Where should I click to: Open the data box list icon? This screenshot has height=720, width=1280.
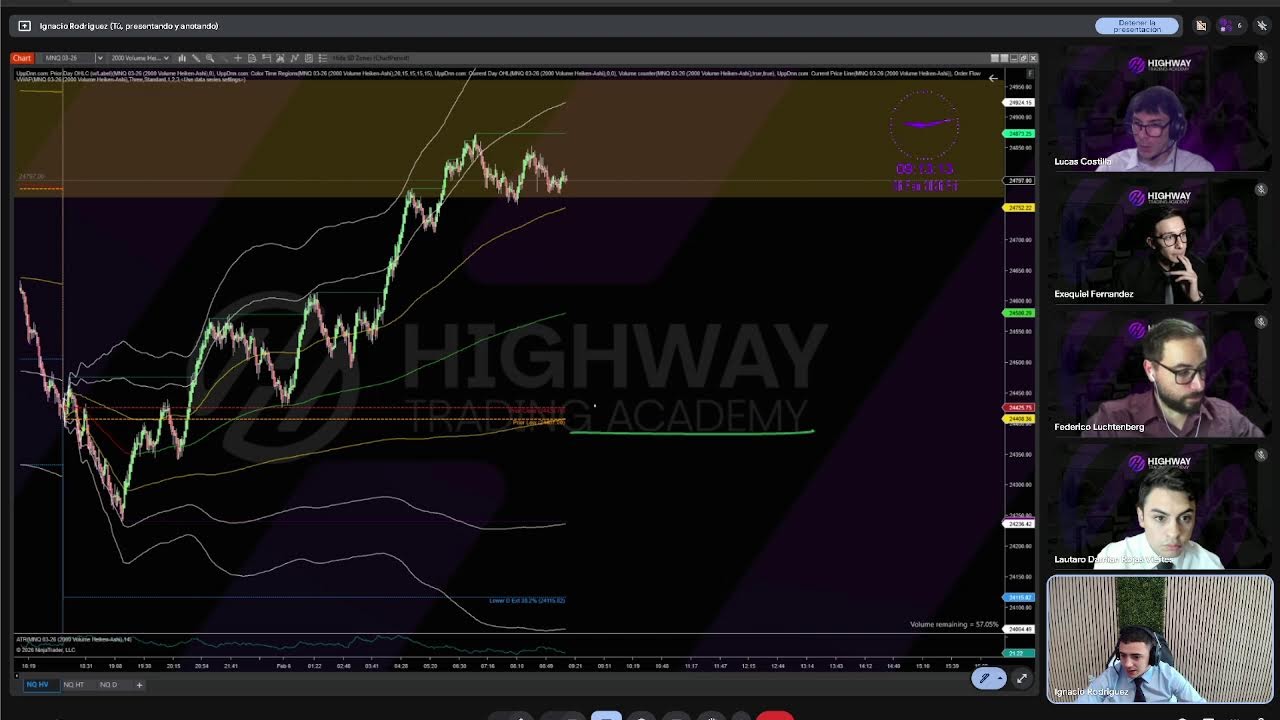pos(322,58)
